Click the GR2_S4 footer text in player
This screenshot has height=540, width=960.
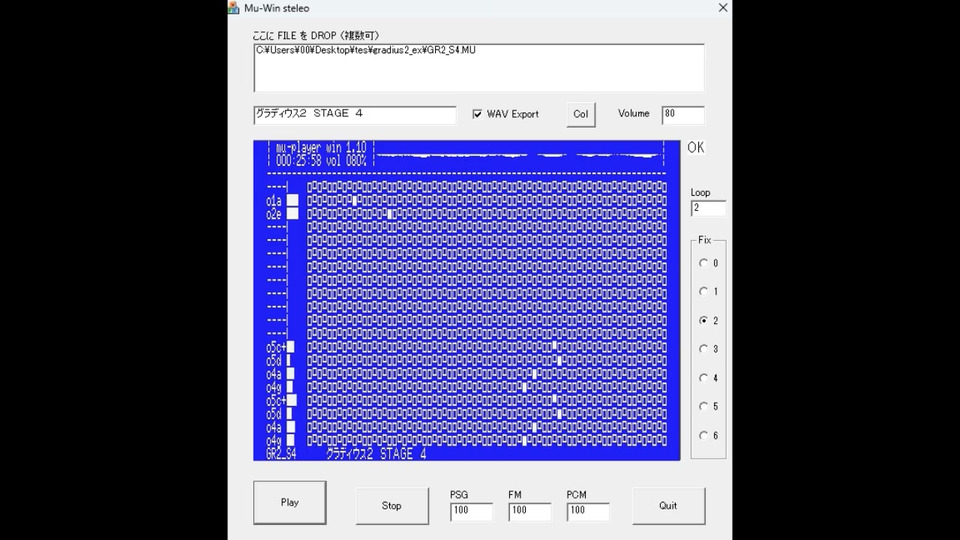(x=281, y=454)
